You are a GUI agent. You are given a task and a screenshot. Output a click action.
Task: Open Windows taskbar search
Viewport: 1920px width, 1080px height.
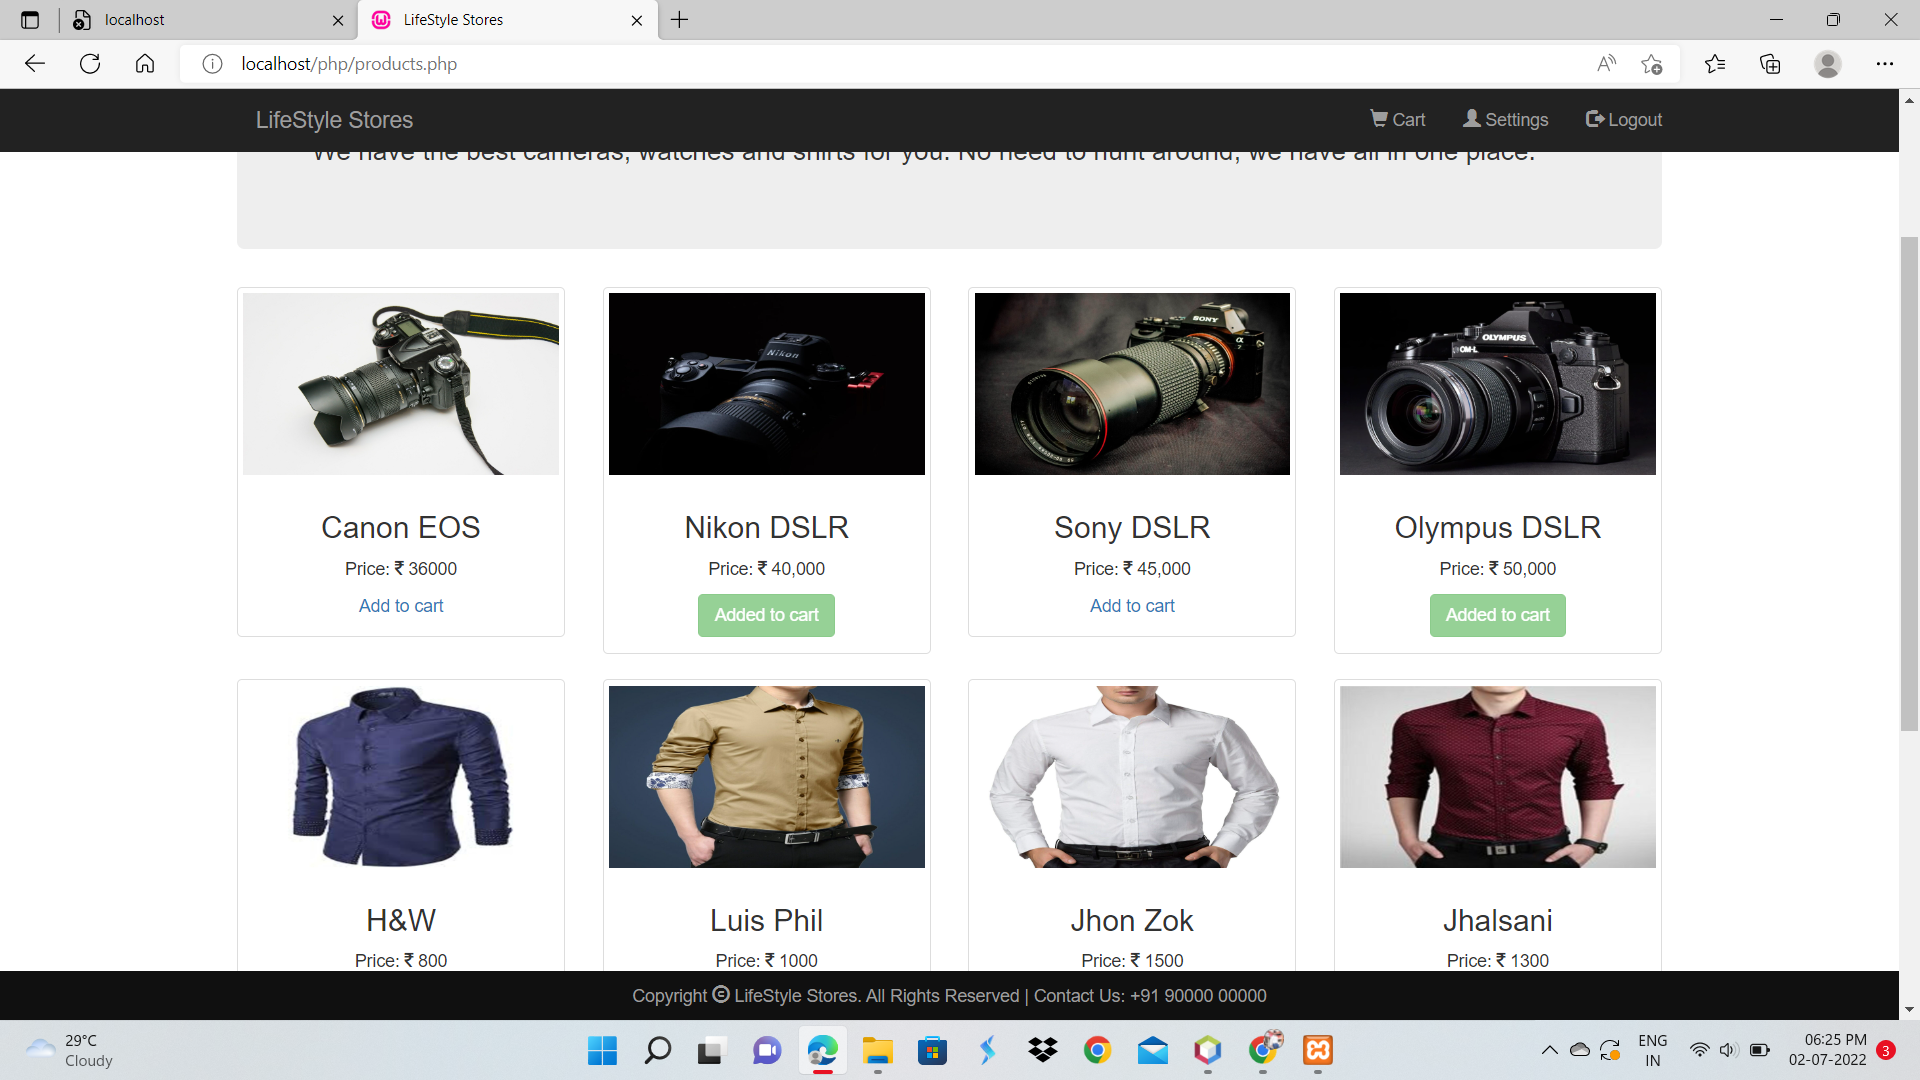(x=657, y=1050)
